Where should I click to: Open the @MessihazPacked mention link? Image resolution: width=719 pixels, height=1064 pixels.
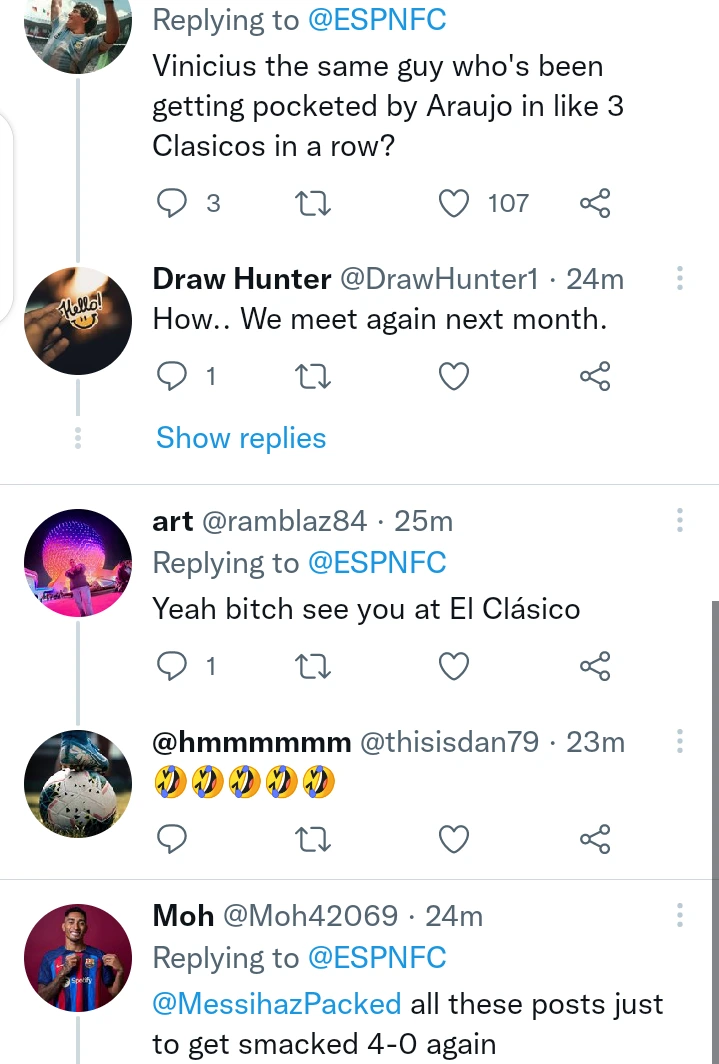pos(277,1003)
